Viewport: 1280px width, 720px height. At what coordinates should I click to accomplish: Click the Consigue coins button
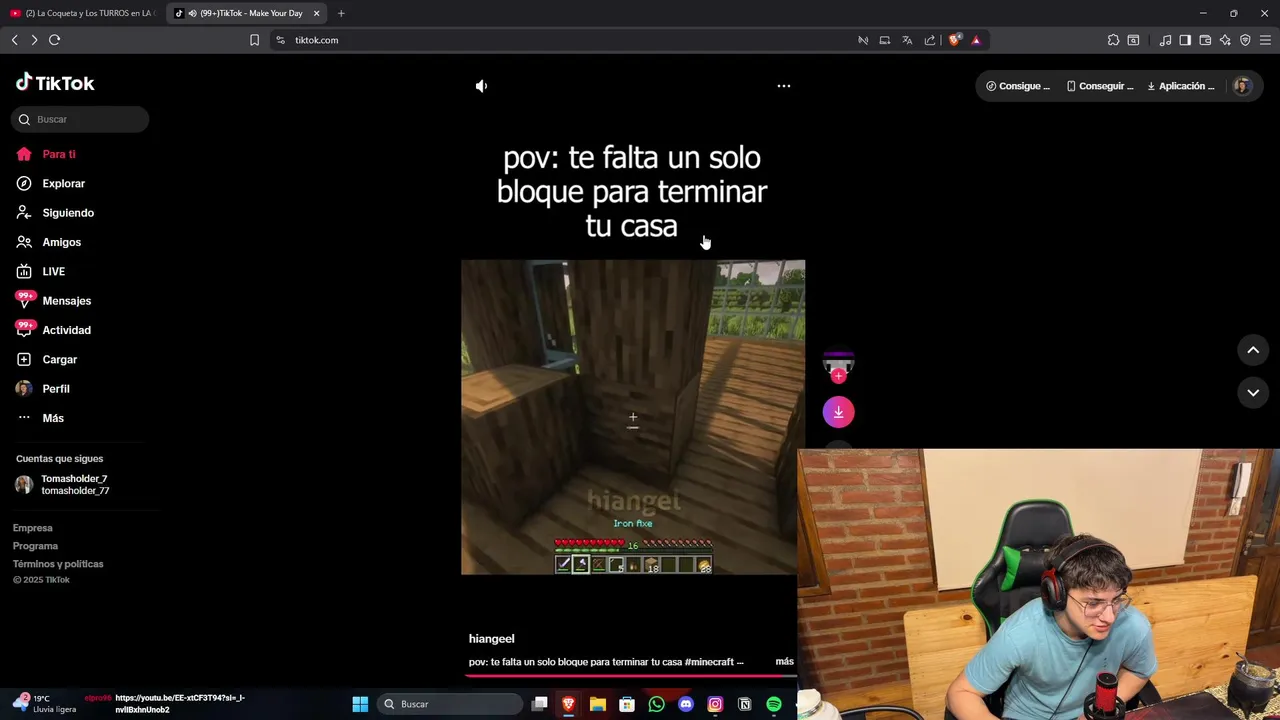click(x=1018, y=86)
